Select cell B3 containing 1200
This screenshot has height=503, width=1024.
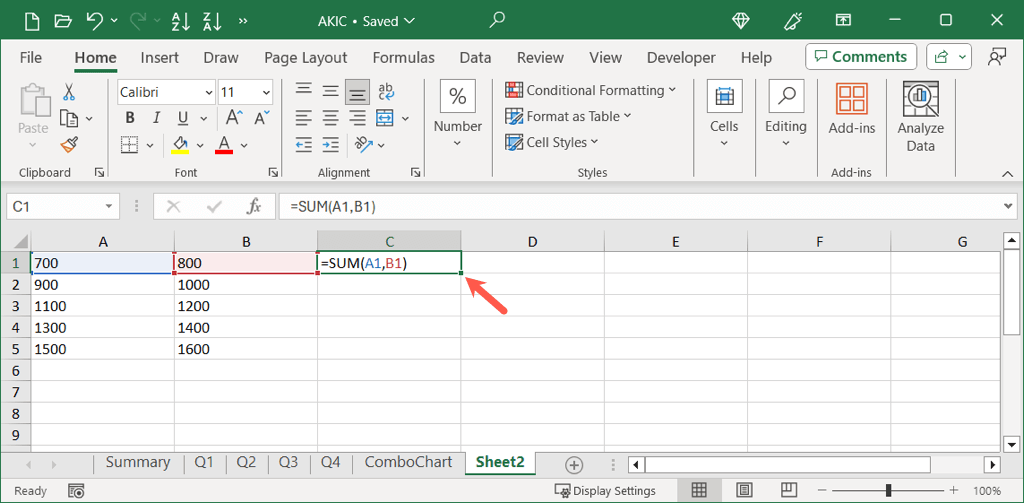[x=246, y=306]
